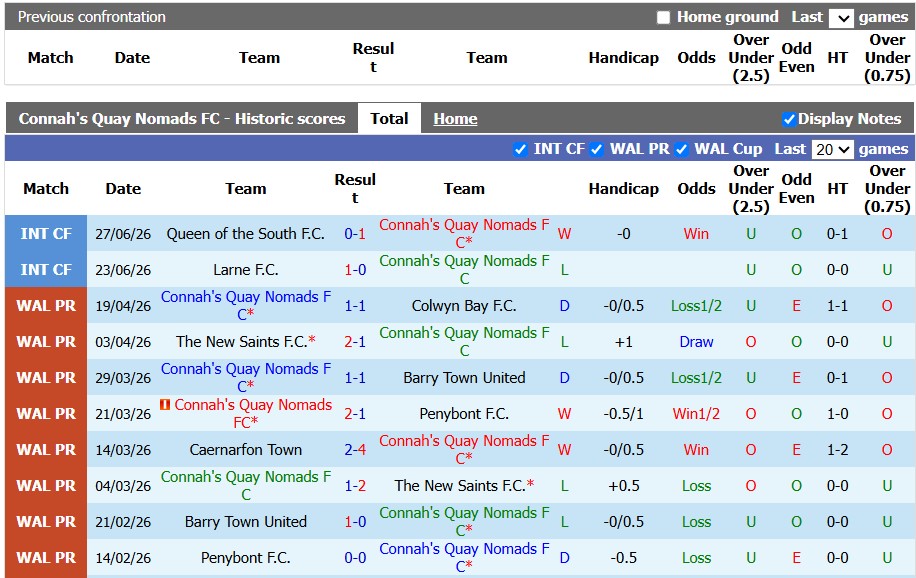Click the Draw odds cell on 03/04/26

coord(696,342)
